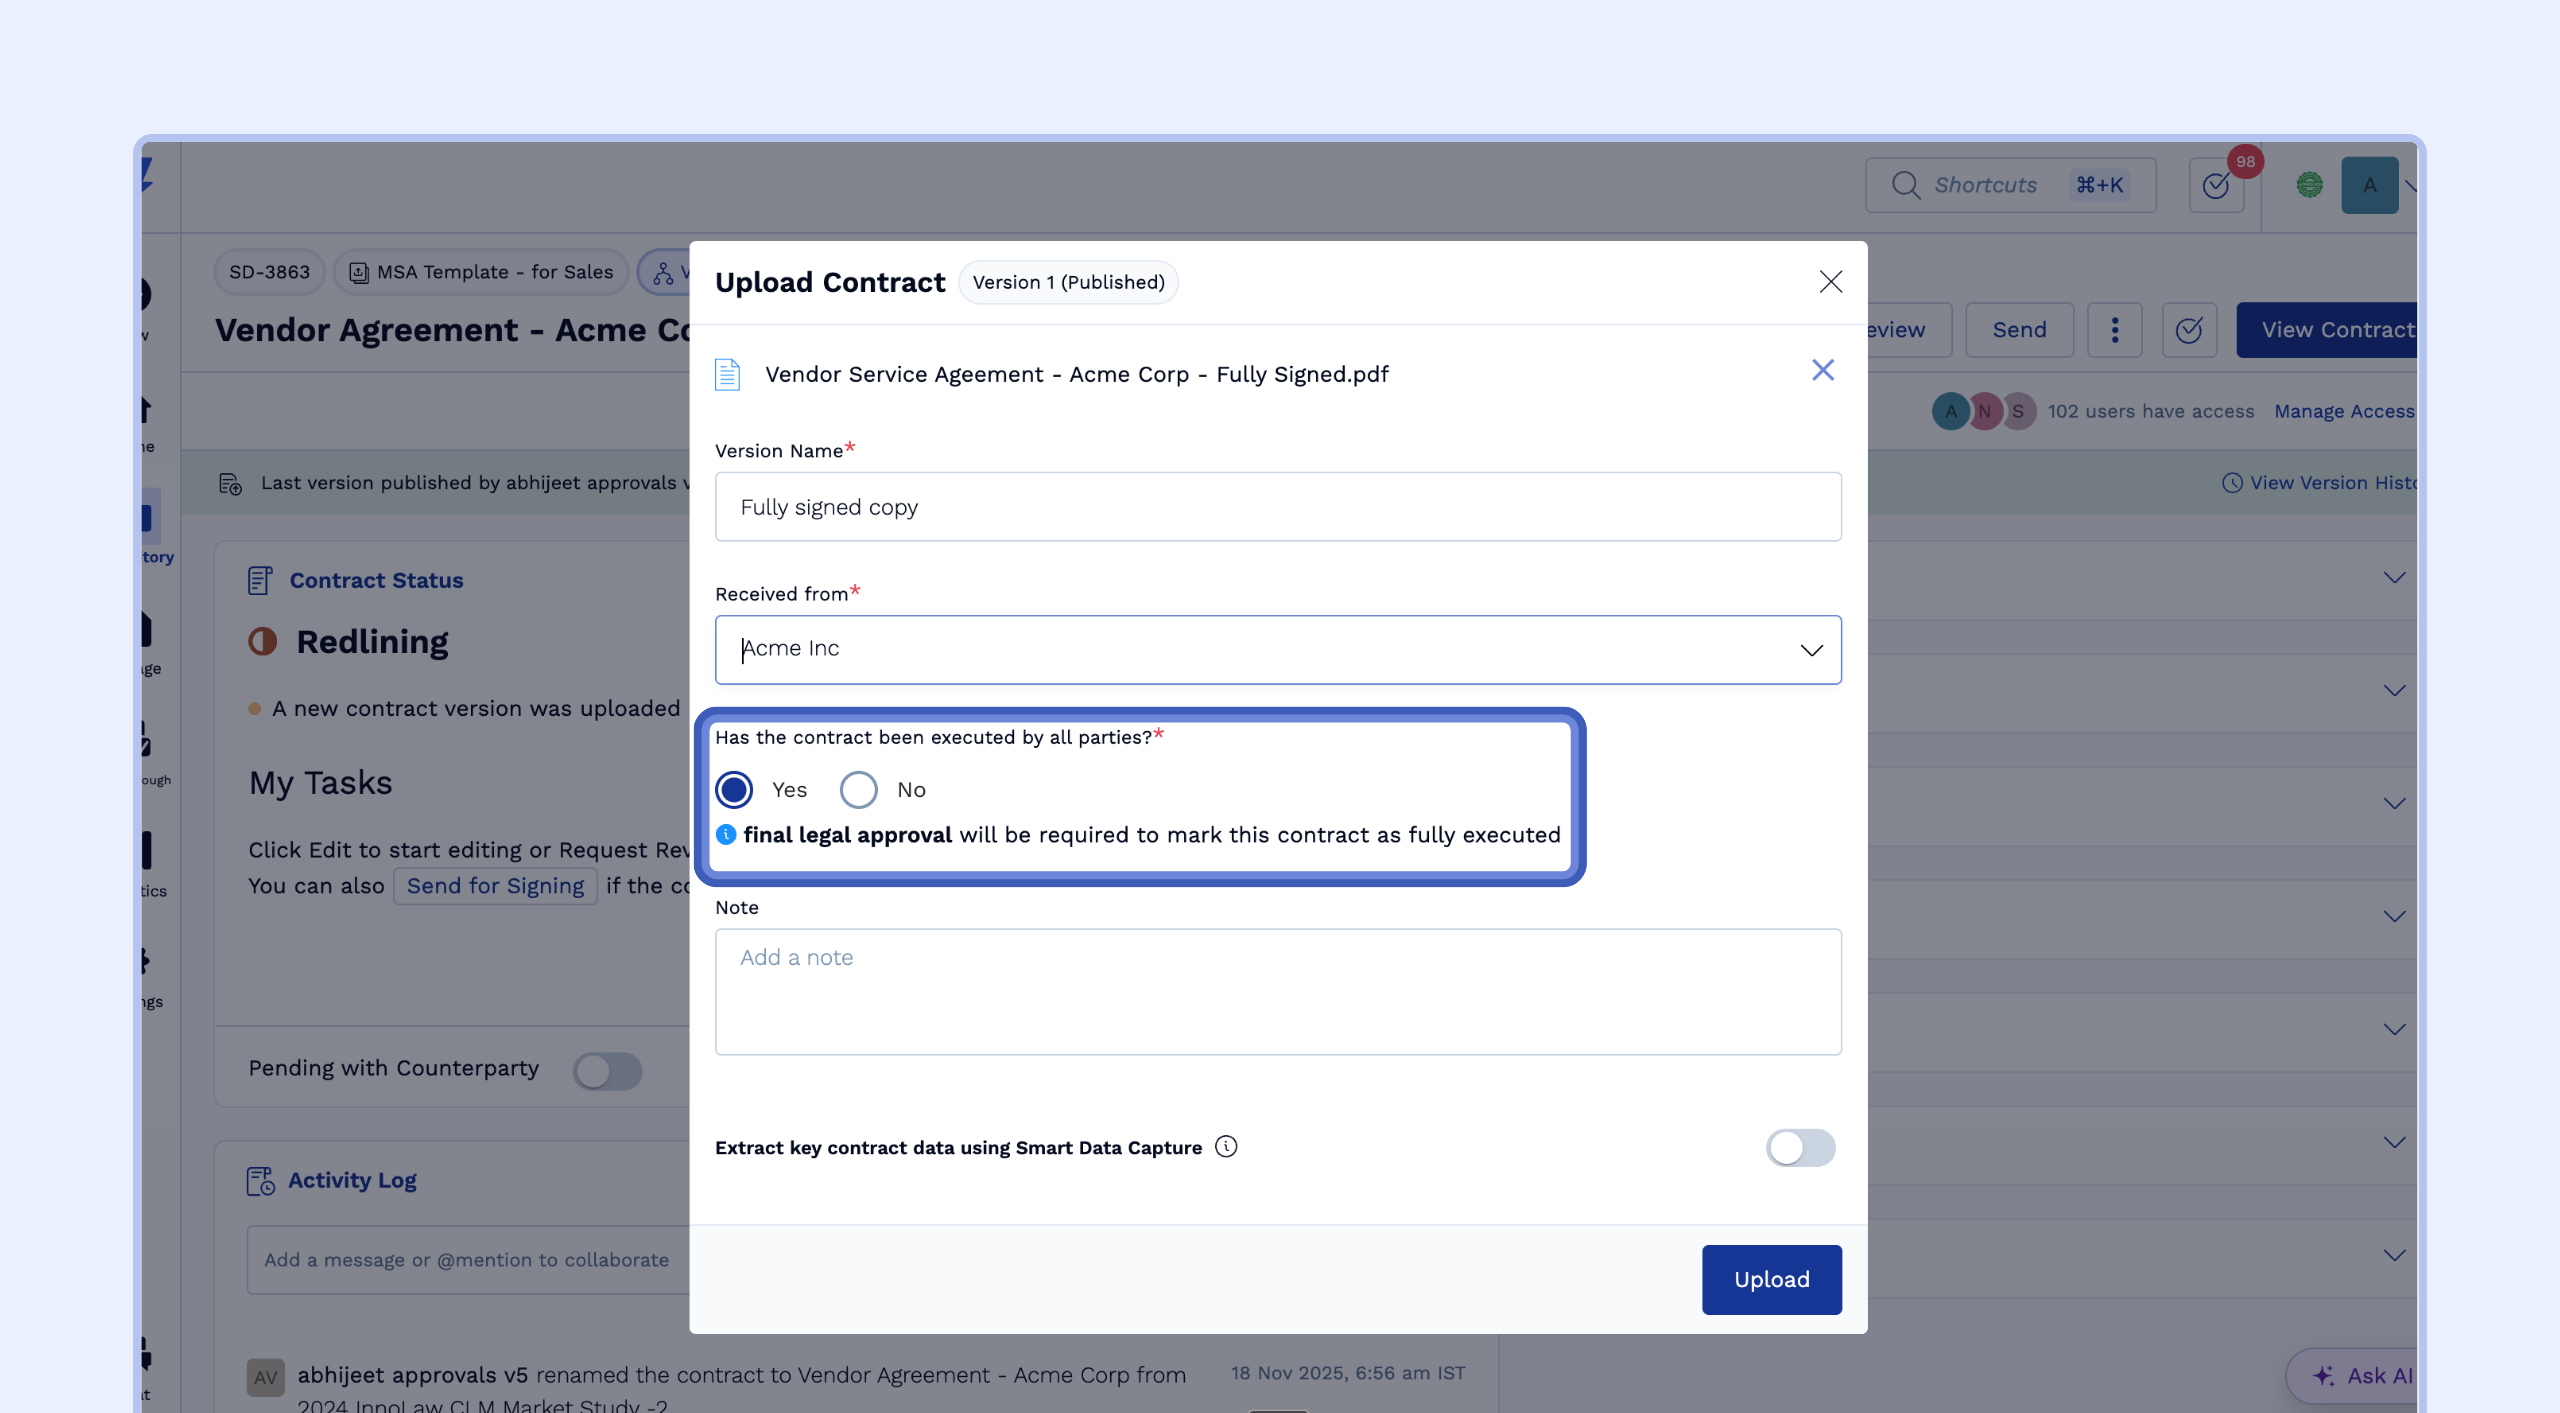
Task: Remove the attached Fully Signed.pdf file
Action: click(x=1822, y=371)
